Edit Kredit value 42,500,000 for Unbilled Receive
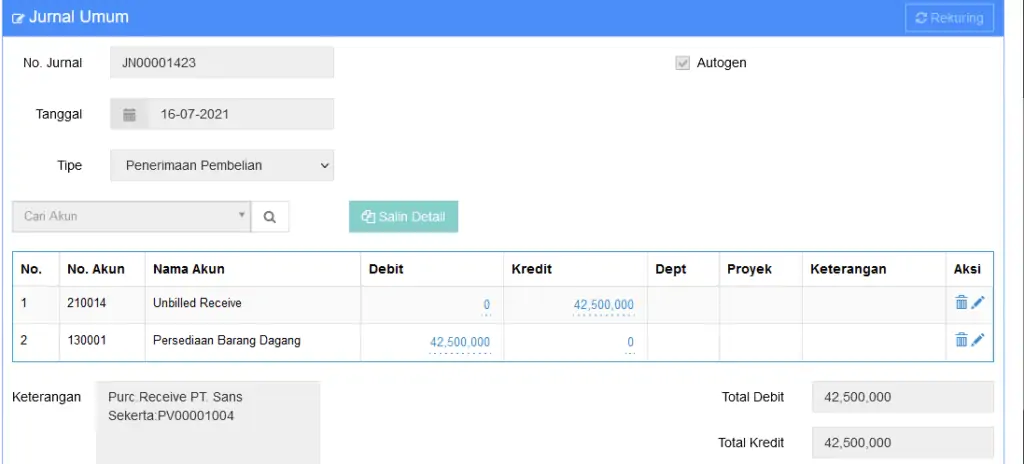Screen dimensions: 1024x464 point(603,305)
